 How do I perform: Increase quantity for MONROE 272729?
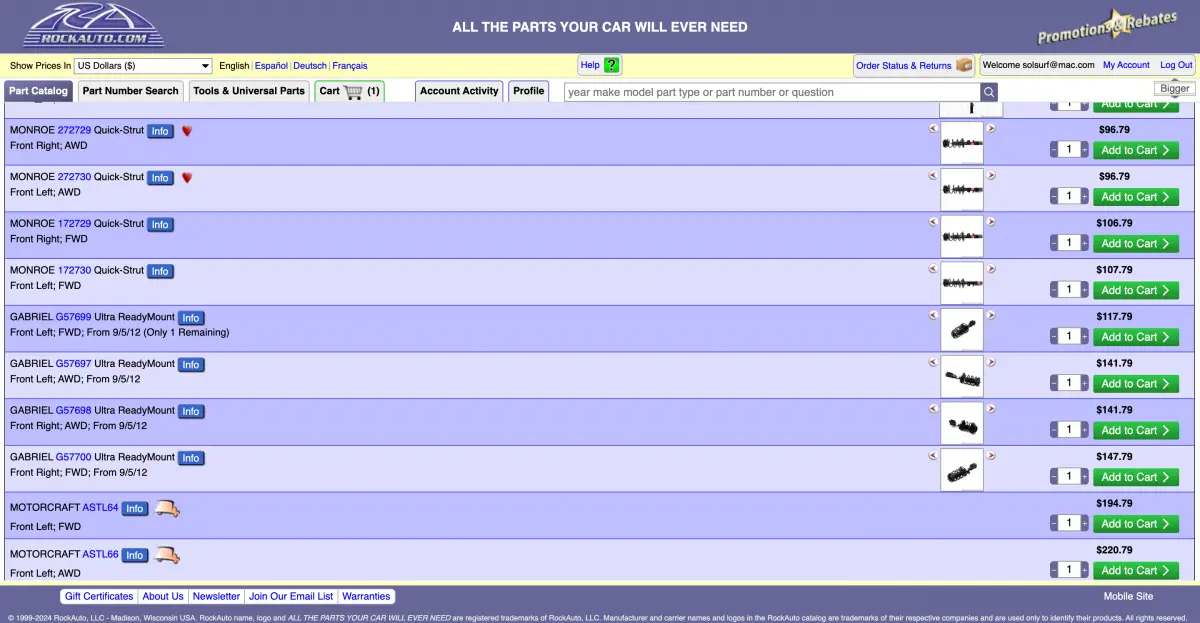click(x=1084, y=150)
